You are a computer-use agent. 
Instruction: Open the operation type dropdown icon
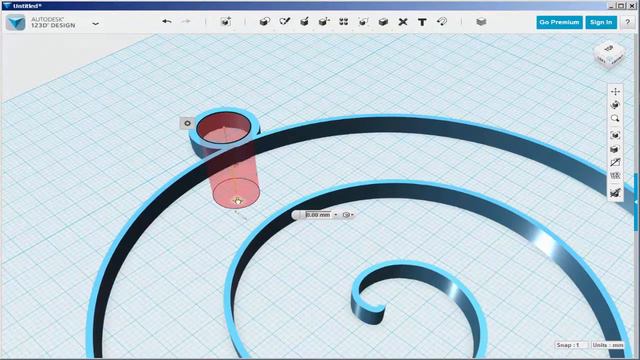(348, 215)
